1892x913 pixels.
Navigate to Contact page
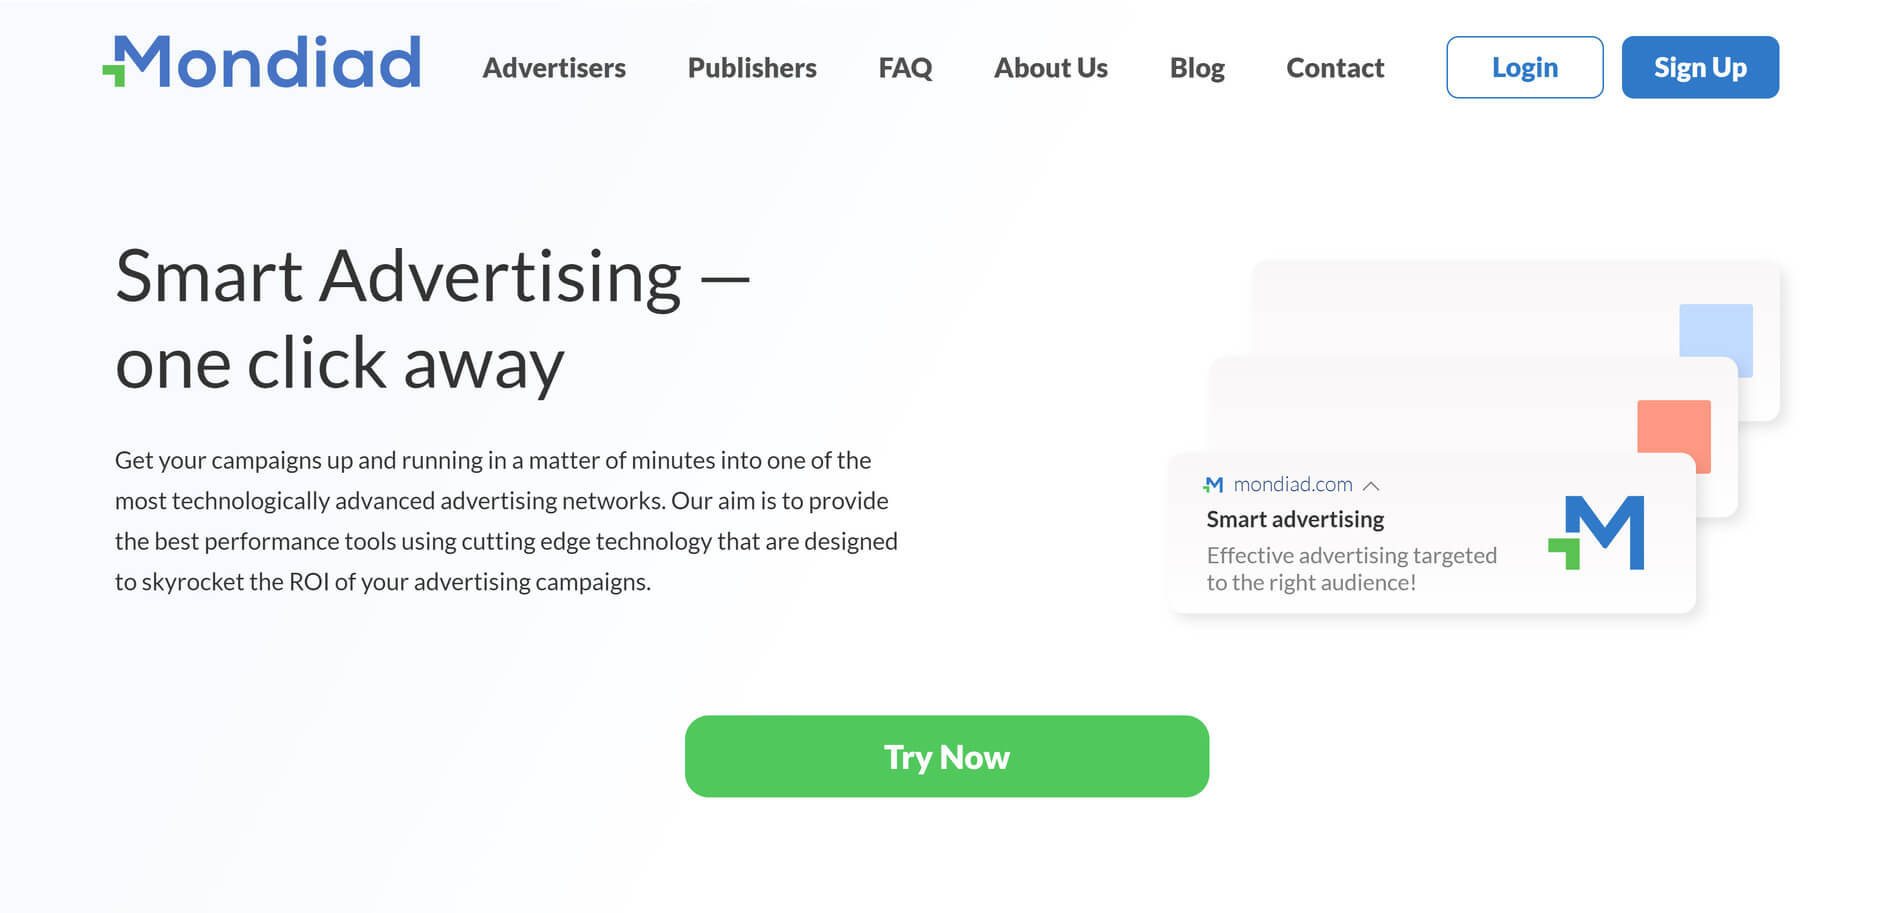click(x=1335, y=68)
